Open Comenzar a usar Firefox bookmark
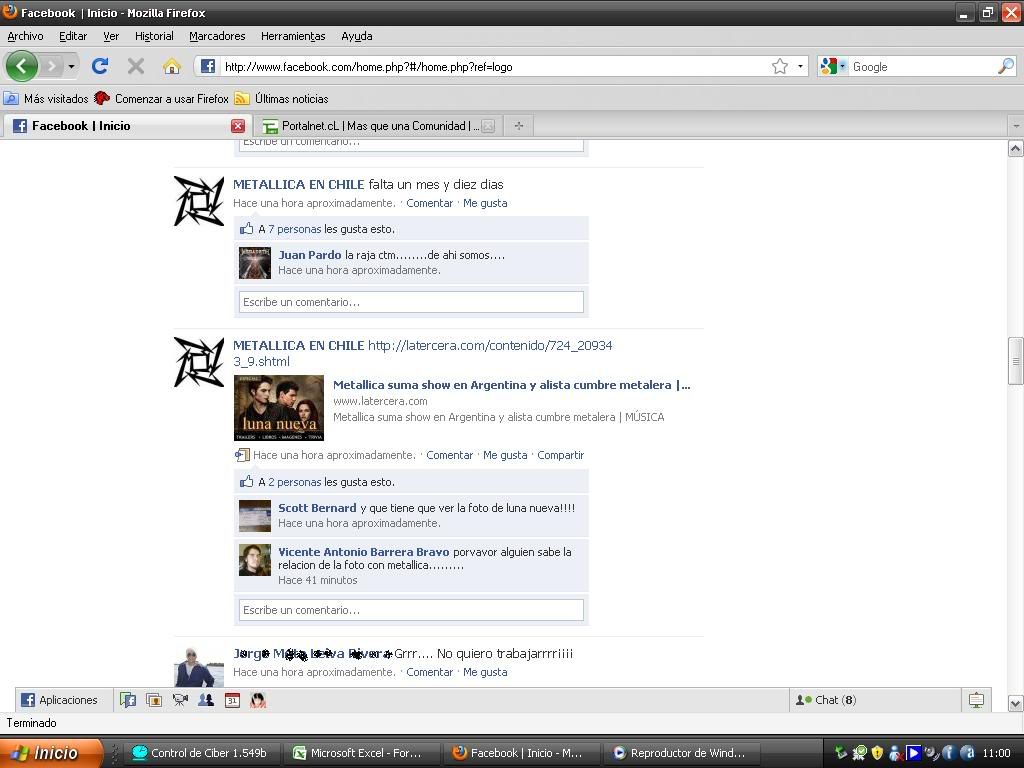Viewport: 1024px width, 768px height. pyautogui.click(x=161, y=99)
